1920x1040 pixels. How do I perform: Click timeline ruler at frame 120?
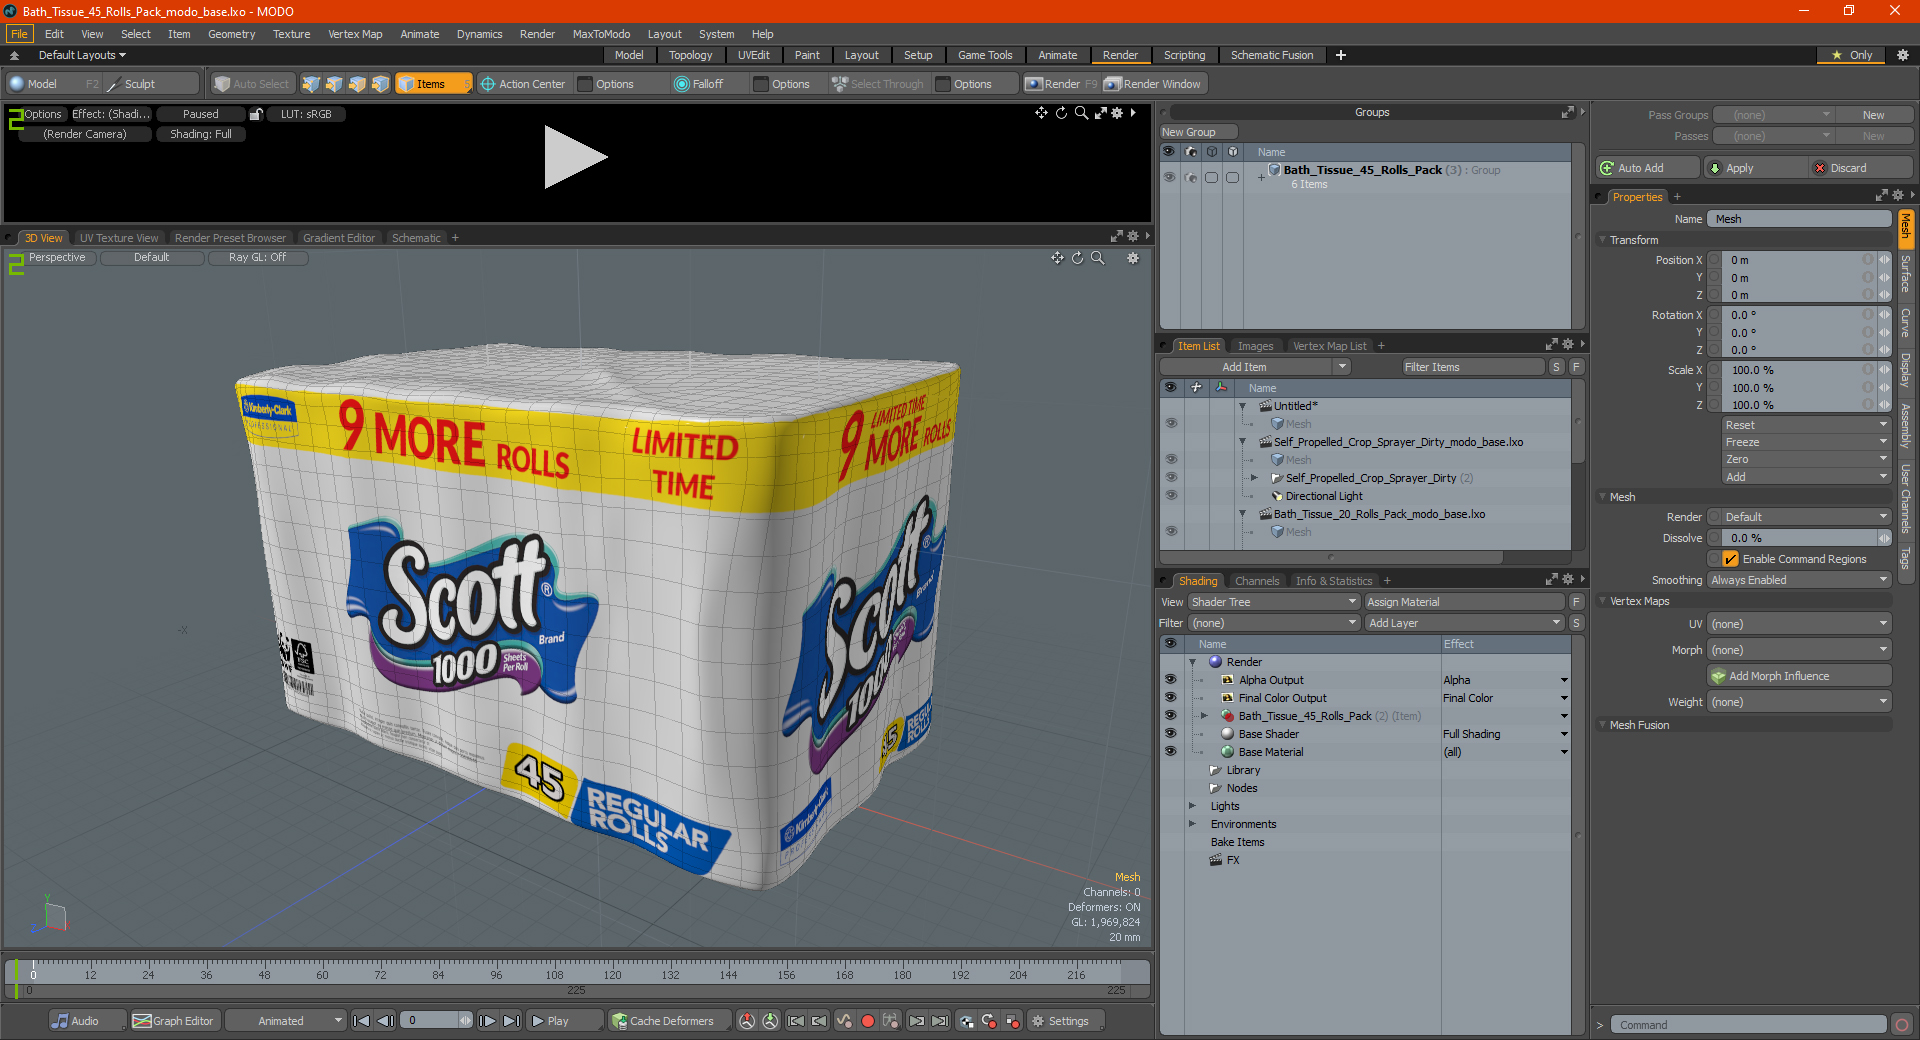[x=612, y=972]
